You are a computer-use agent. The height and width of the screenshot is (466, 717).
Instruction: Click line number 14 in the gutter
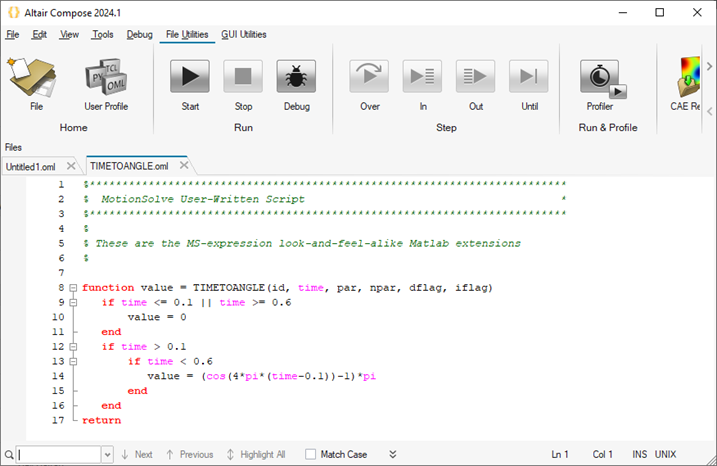pos(58,376)
